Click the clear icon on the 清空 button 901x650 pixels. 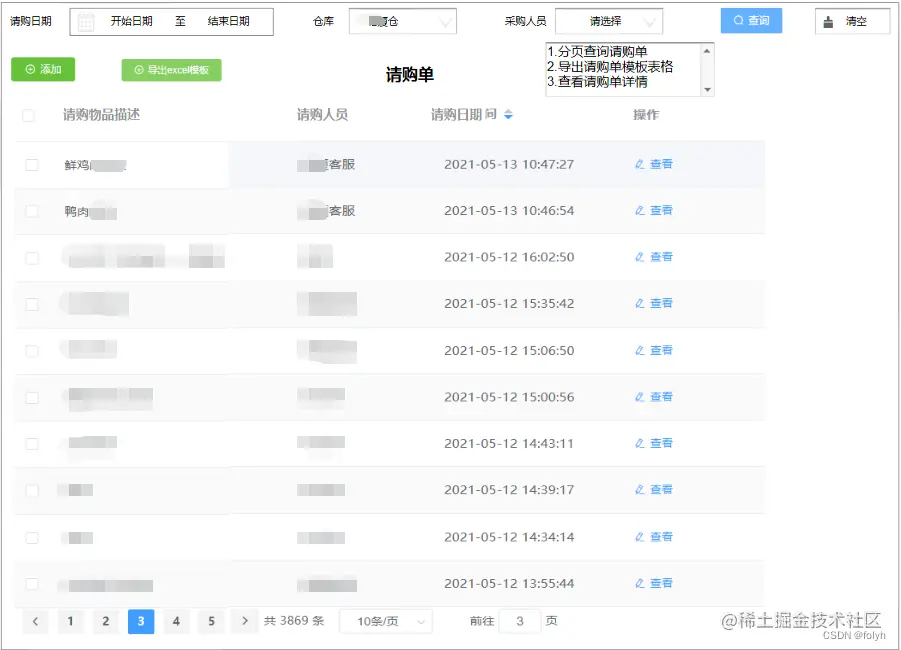tap(828, 20)
